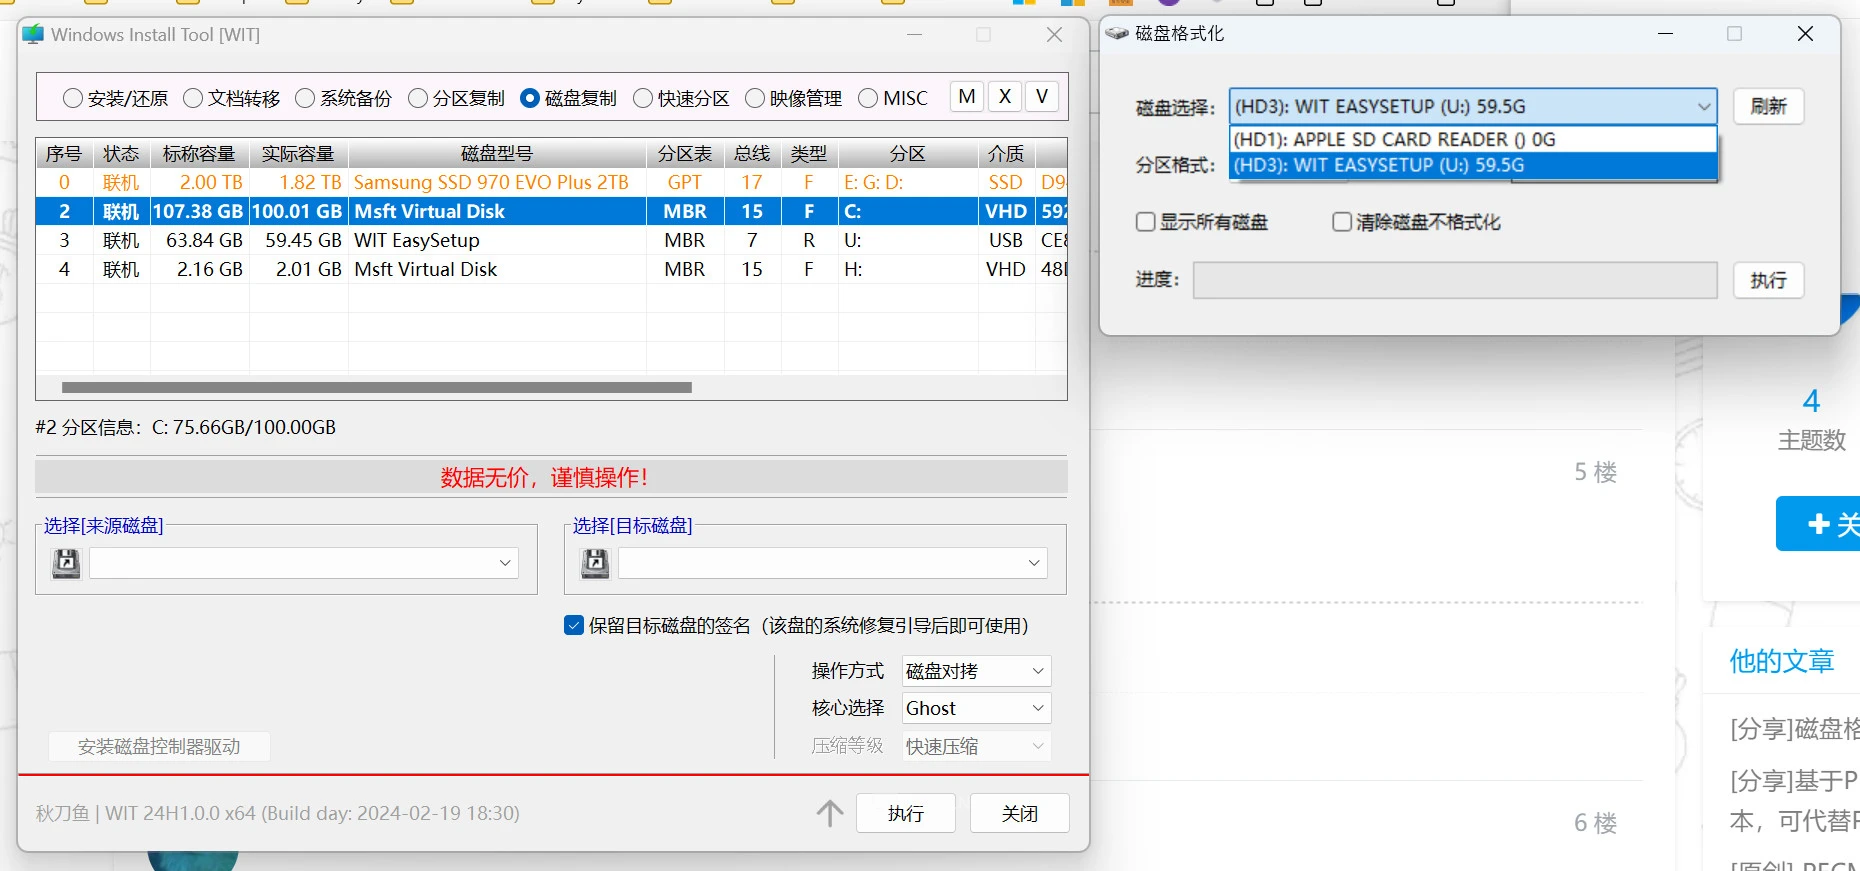Click the 实际容量 column header
1860x871 pixels.
coord(298,154)
